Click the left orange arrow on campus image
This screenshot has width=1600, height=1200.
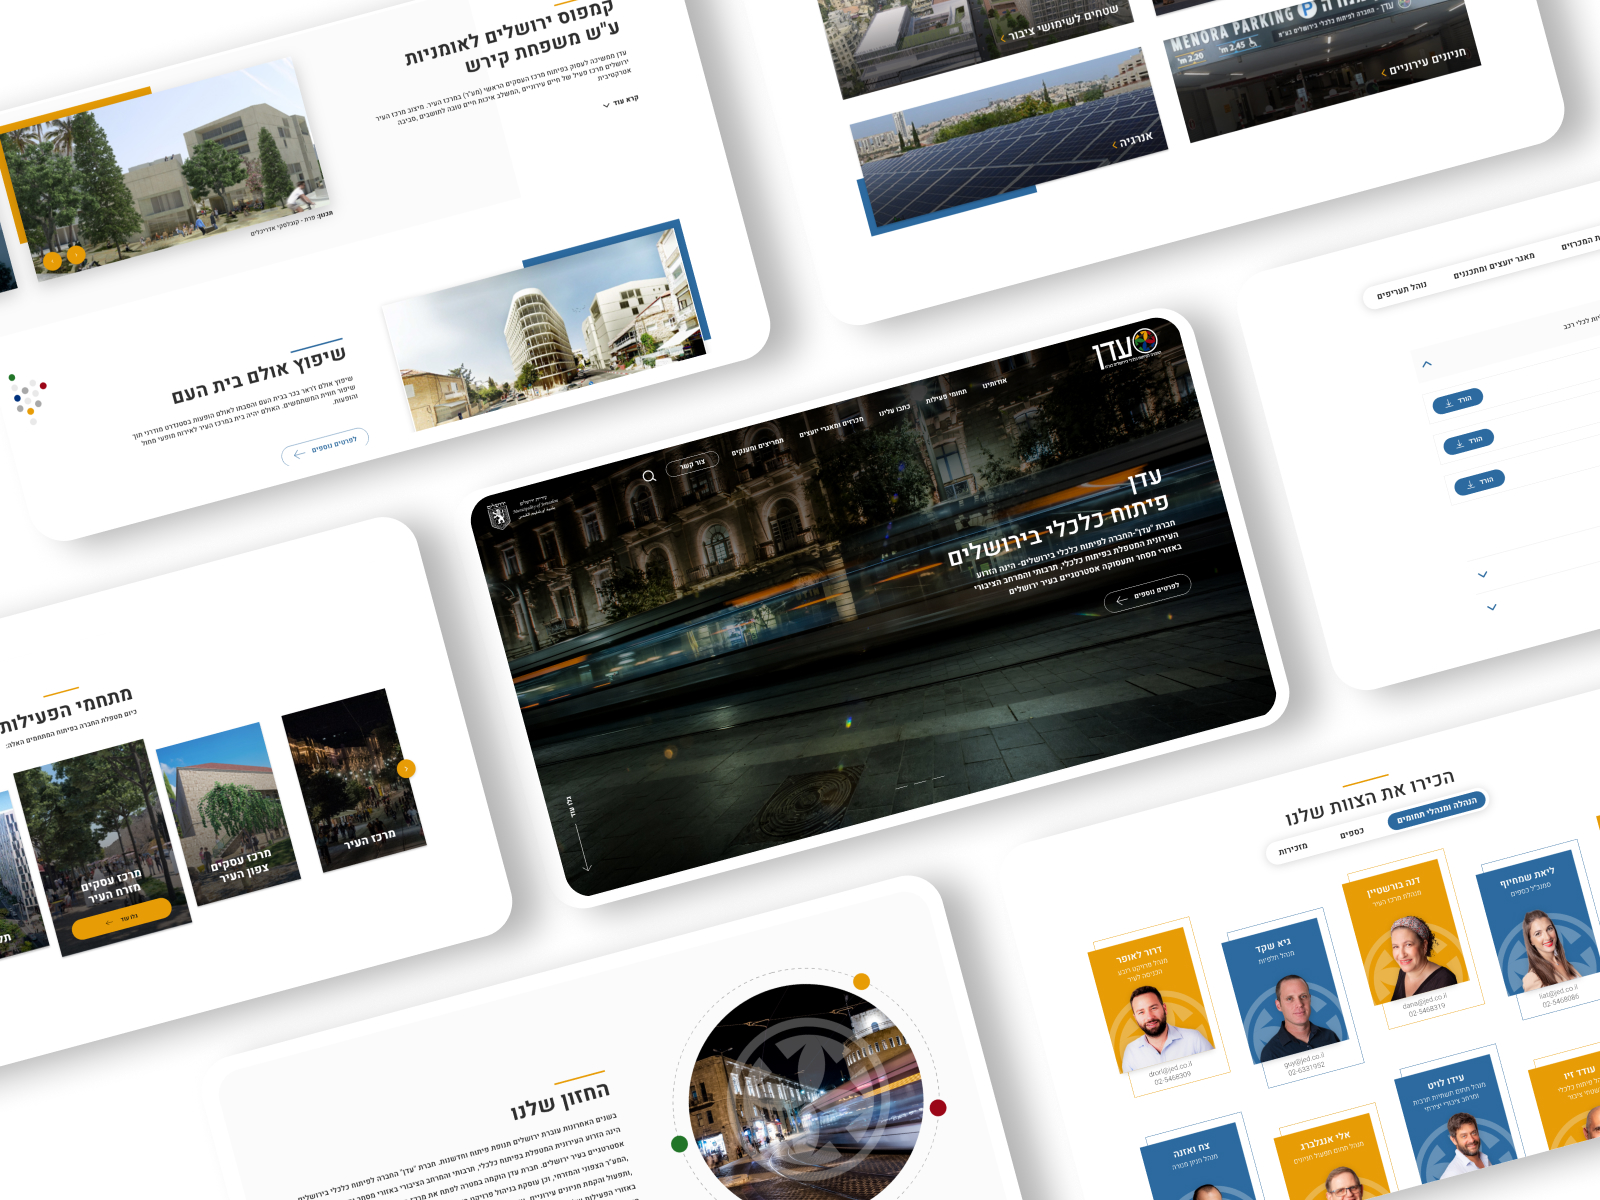tap(52, 262)
